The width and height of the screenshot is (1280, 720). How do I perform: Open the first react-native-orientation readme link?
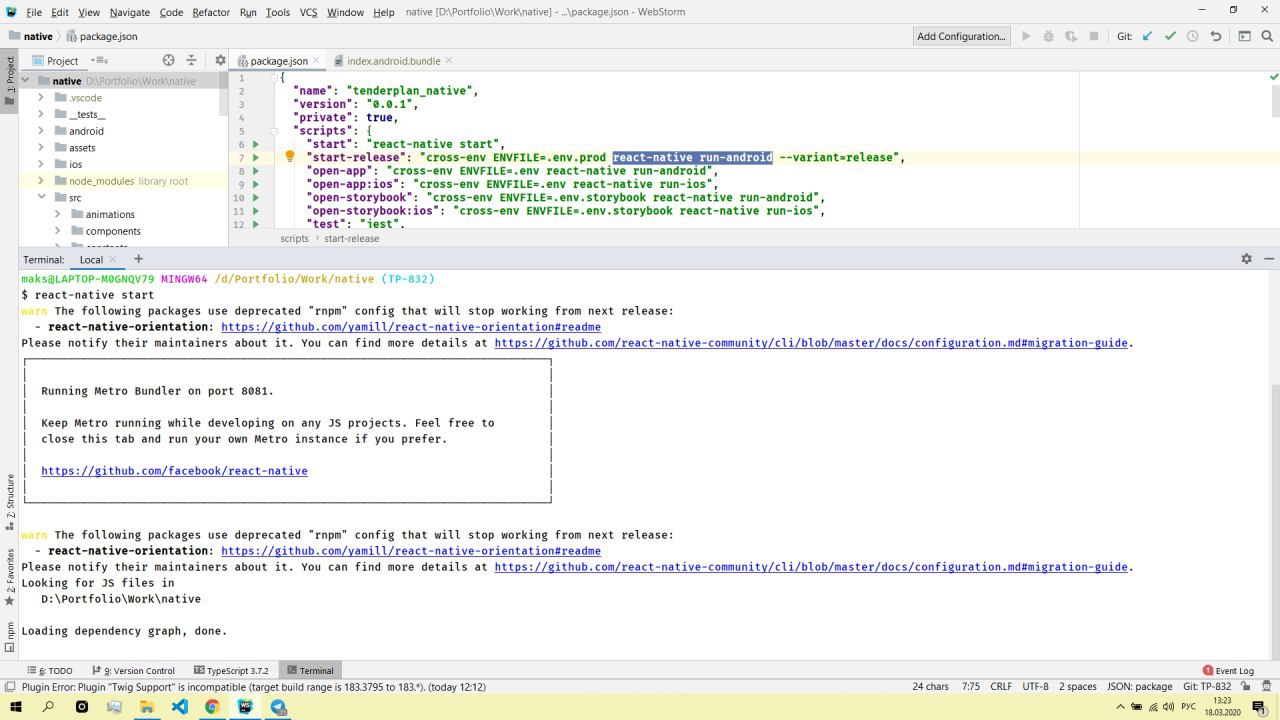pos(411,327)
